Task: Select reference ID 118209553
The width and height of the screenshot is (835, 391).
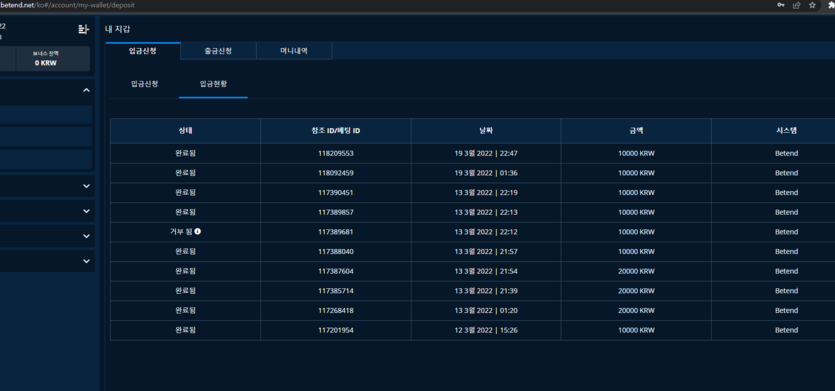Action: click(335, 153)
